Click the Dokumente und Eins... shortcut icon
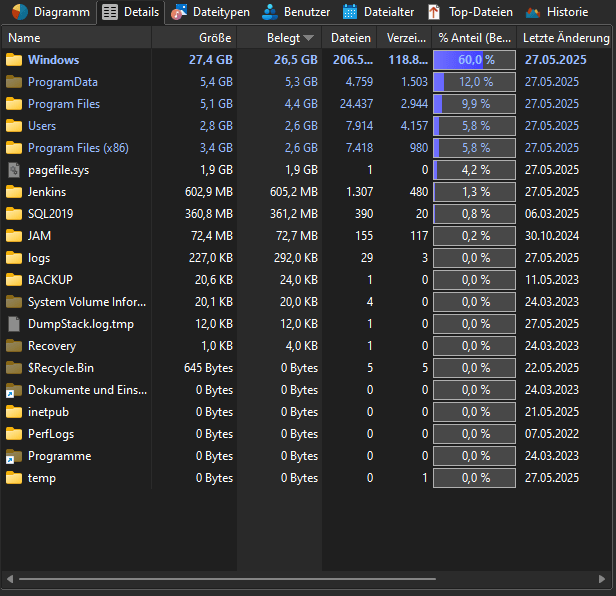The height and width of the screenshot is (596, 616). (14, 390)
